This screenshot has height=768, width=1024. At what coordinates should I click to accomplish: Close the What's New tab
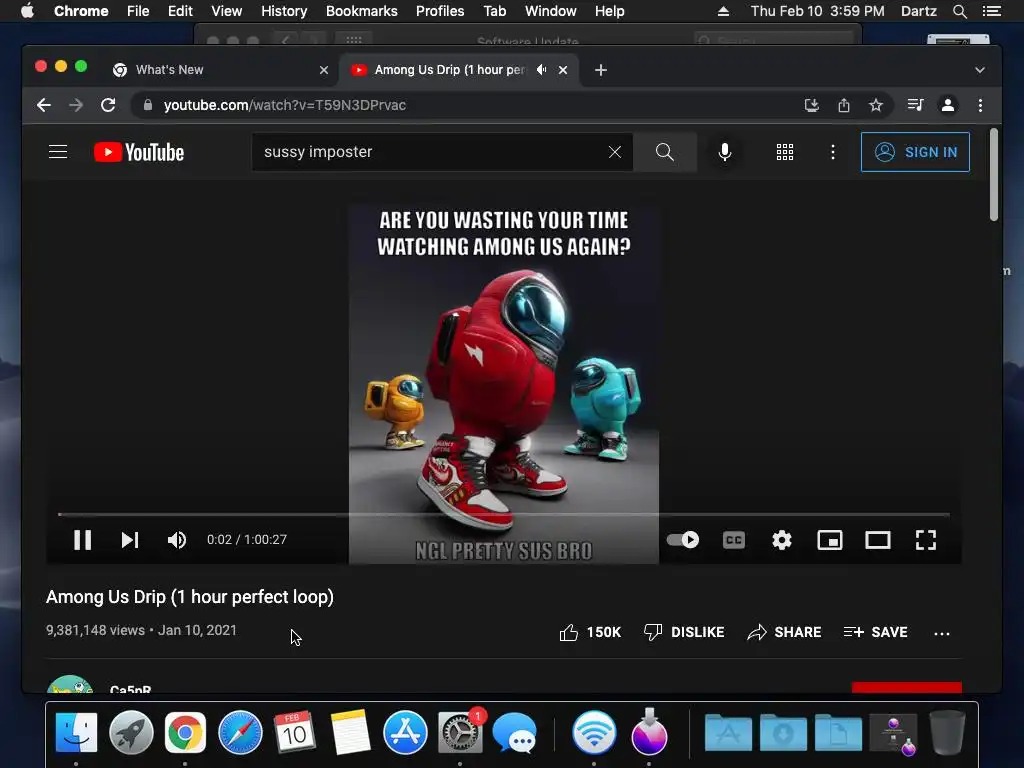[x=324, y=70]
